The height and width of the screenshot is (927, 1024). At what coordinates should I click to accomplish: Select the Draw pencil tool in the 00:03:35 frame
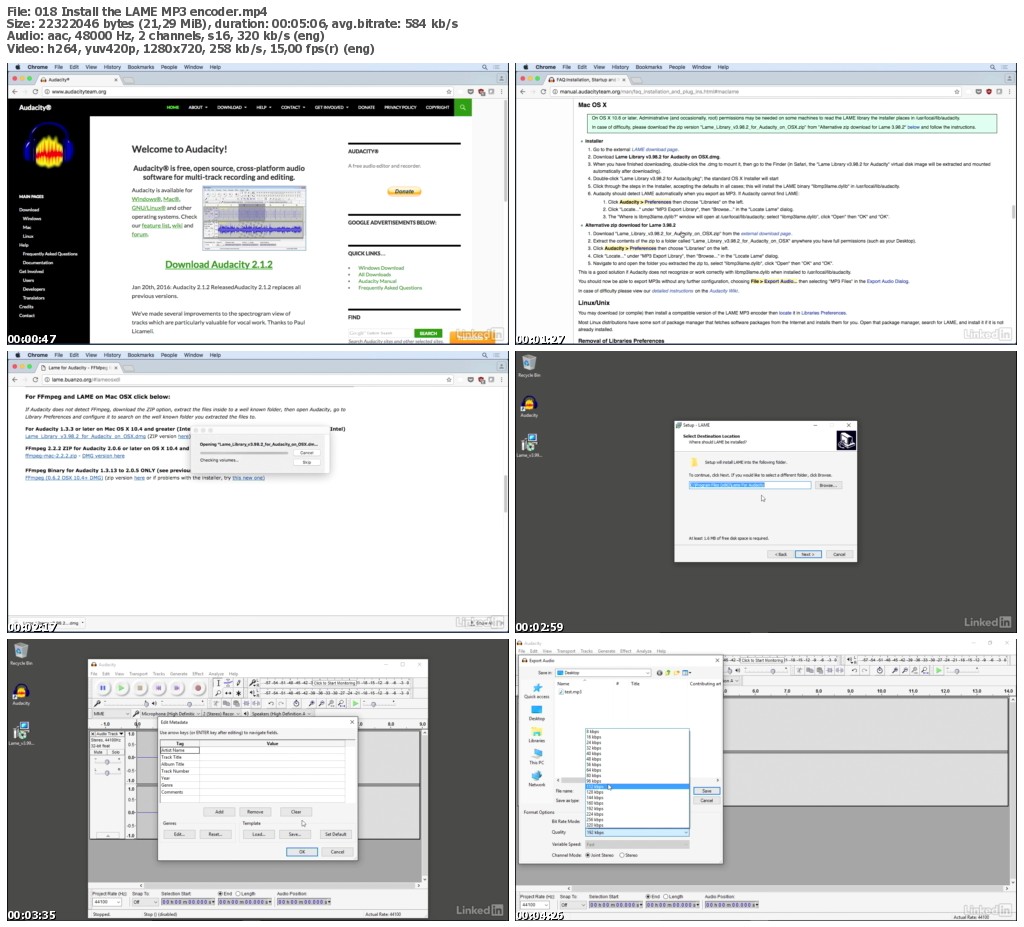(x=238, y=683)
